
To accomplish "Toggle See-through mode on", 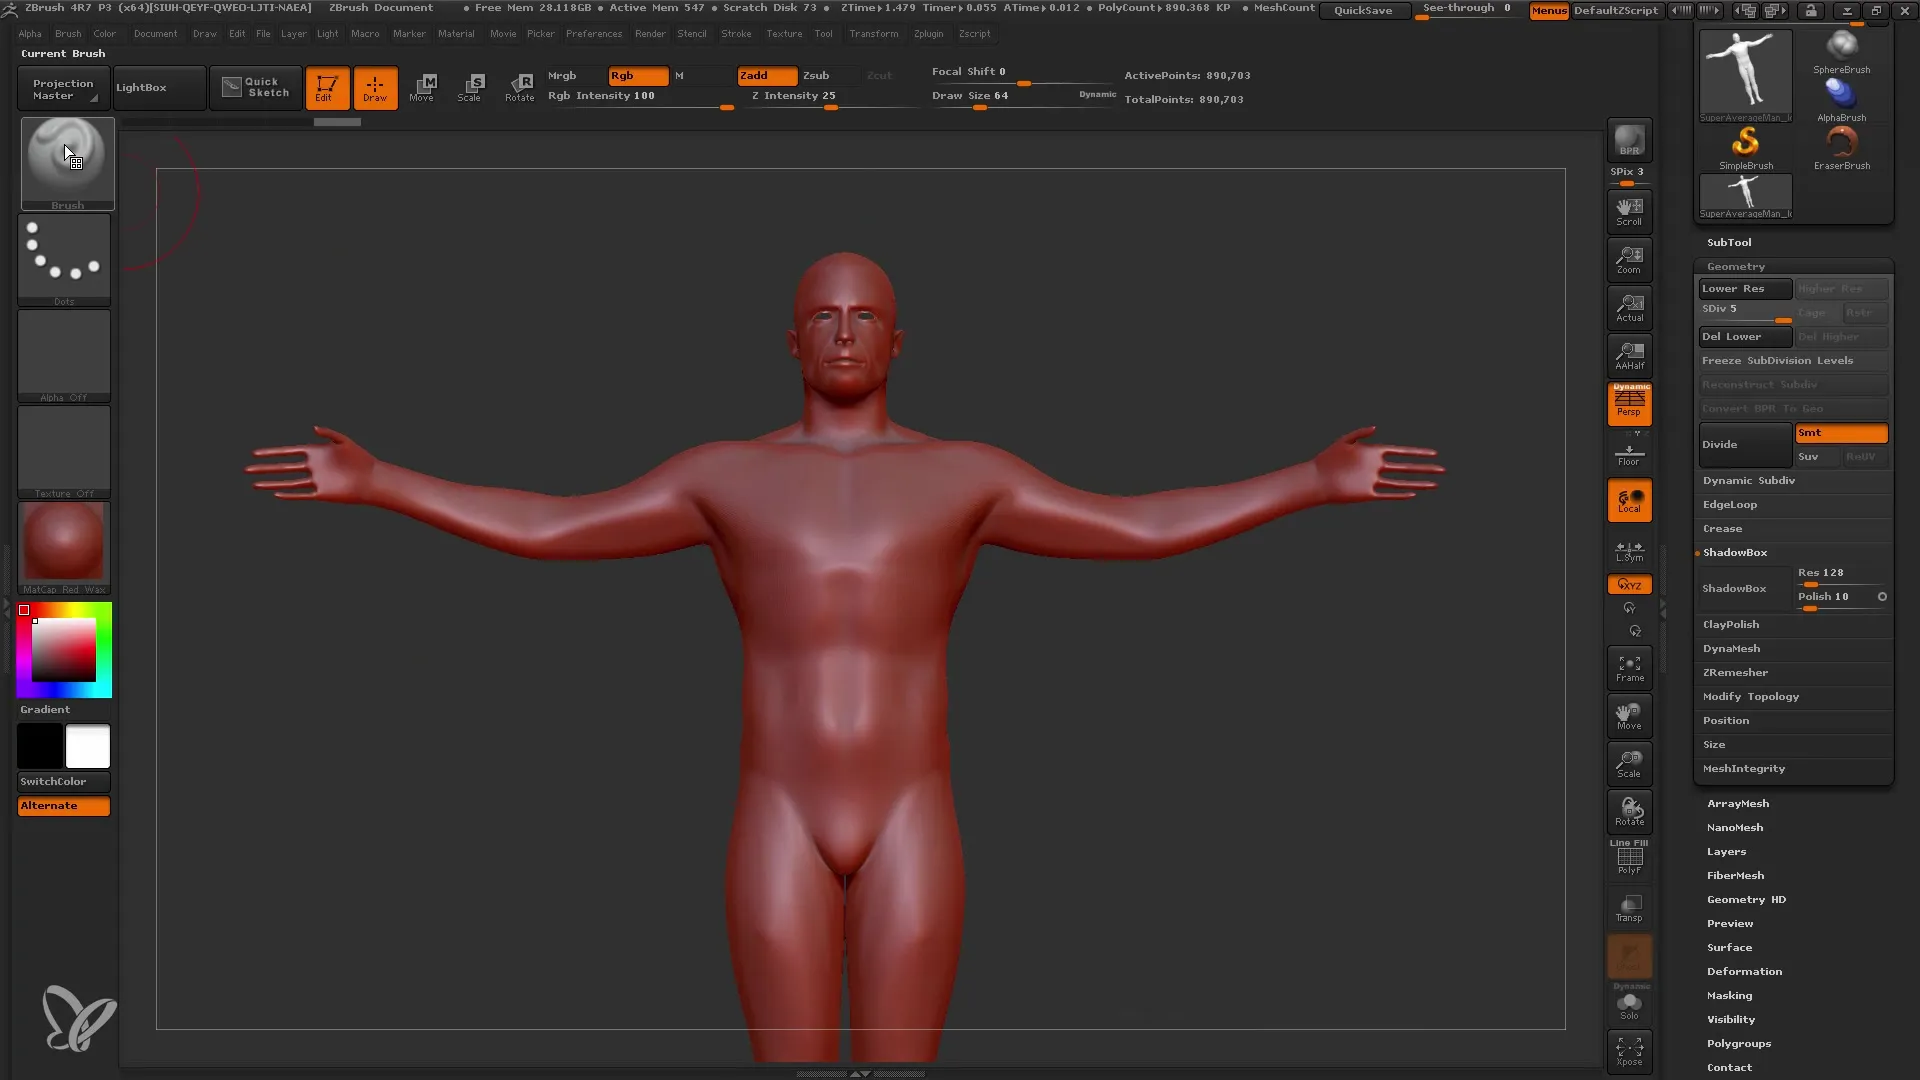I will click(x=1468, y=11).
